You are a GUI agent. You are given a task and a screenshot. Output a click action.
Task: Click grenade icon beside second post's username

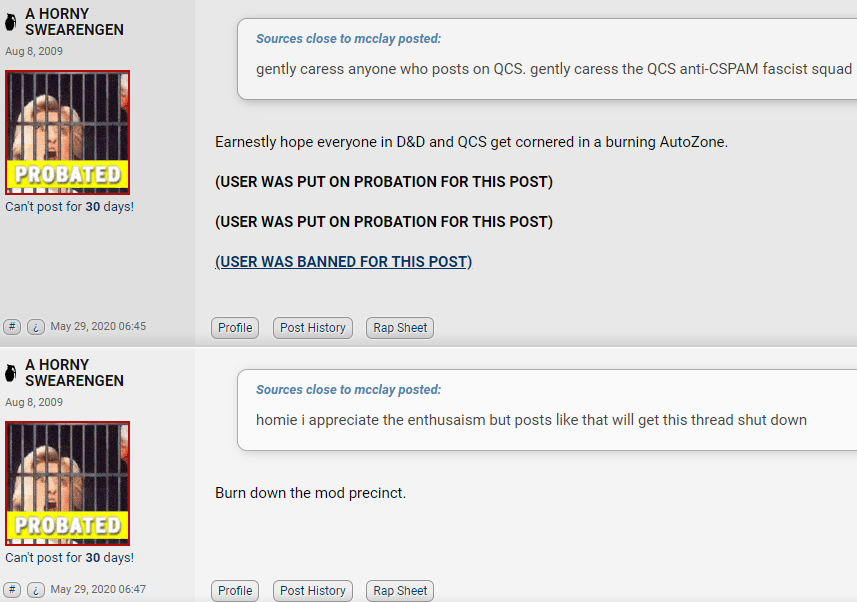[x=10, y=373]
